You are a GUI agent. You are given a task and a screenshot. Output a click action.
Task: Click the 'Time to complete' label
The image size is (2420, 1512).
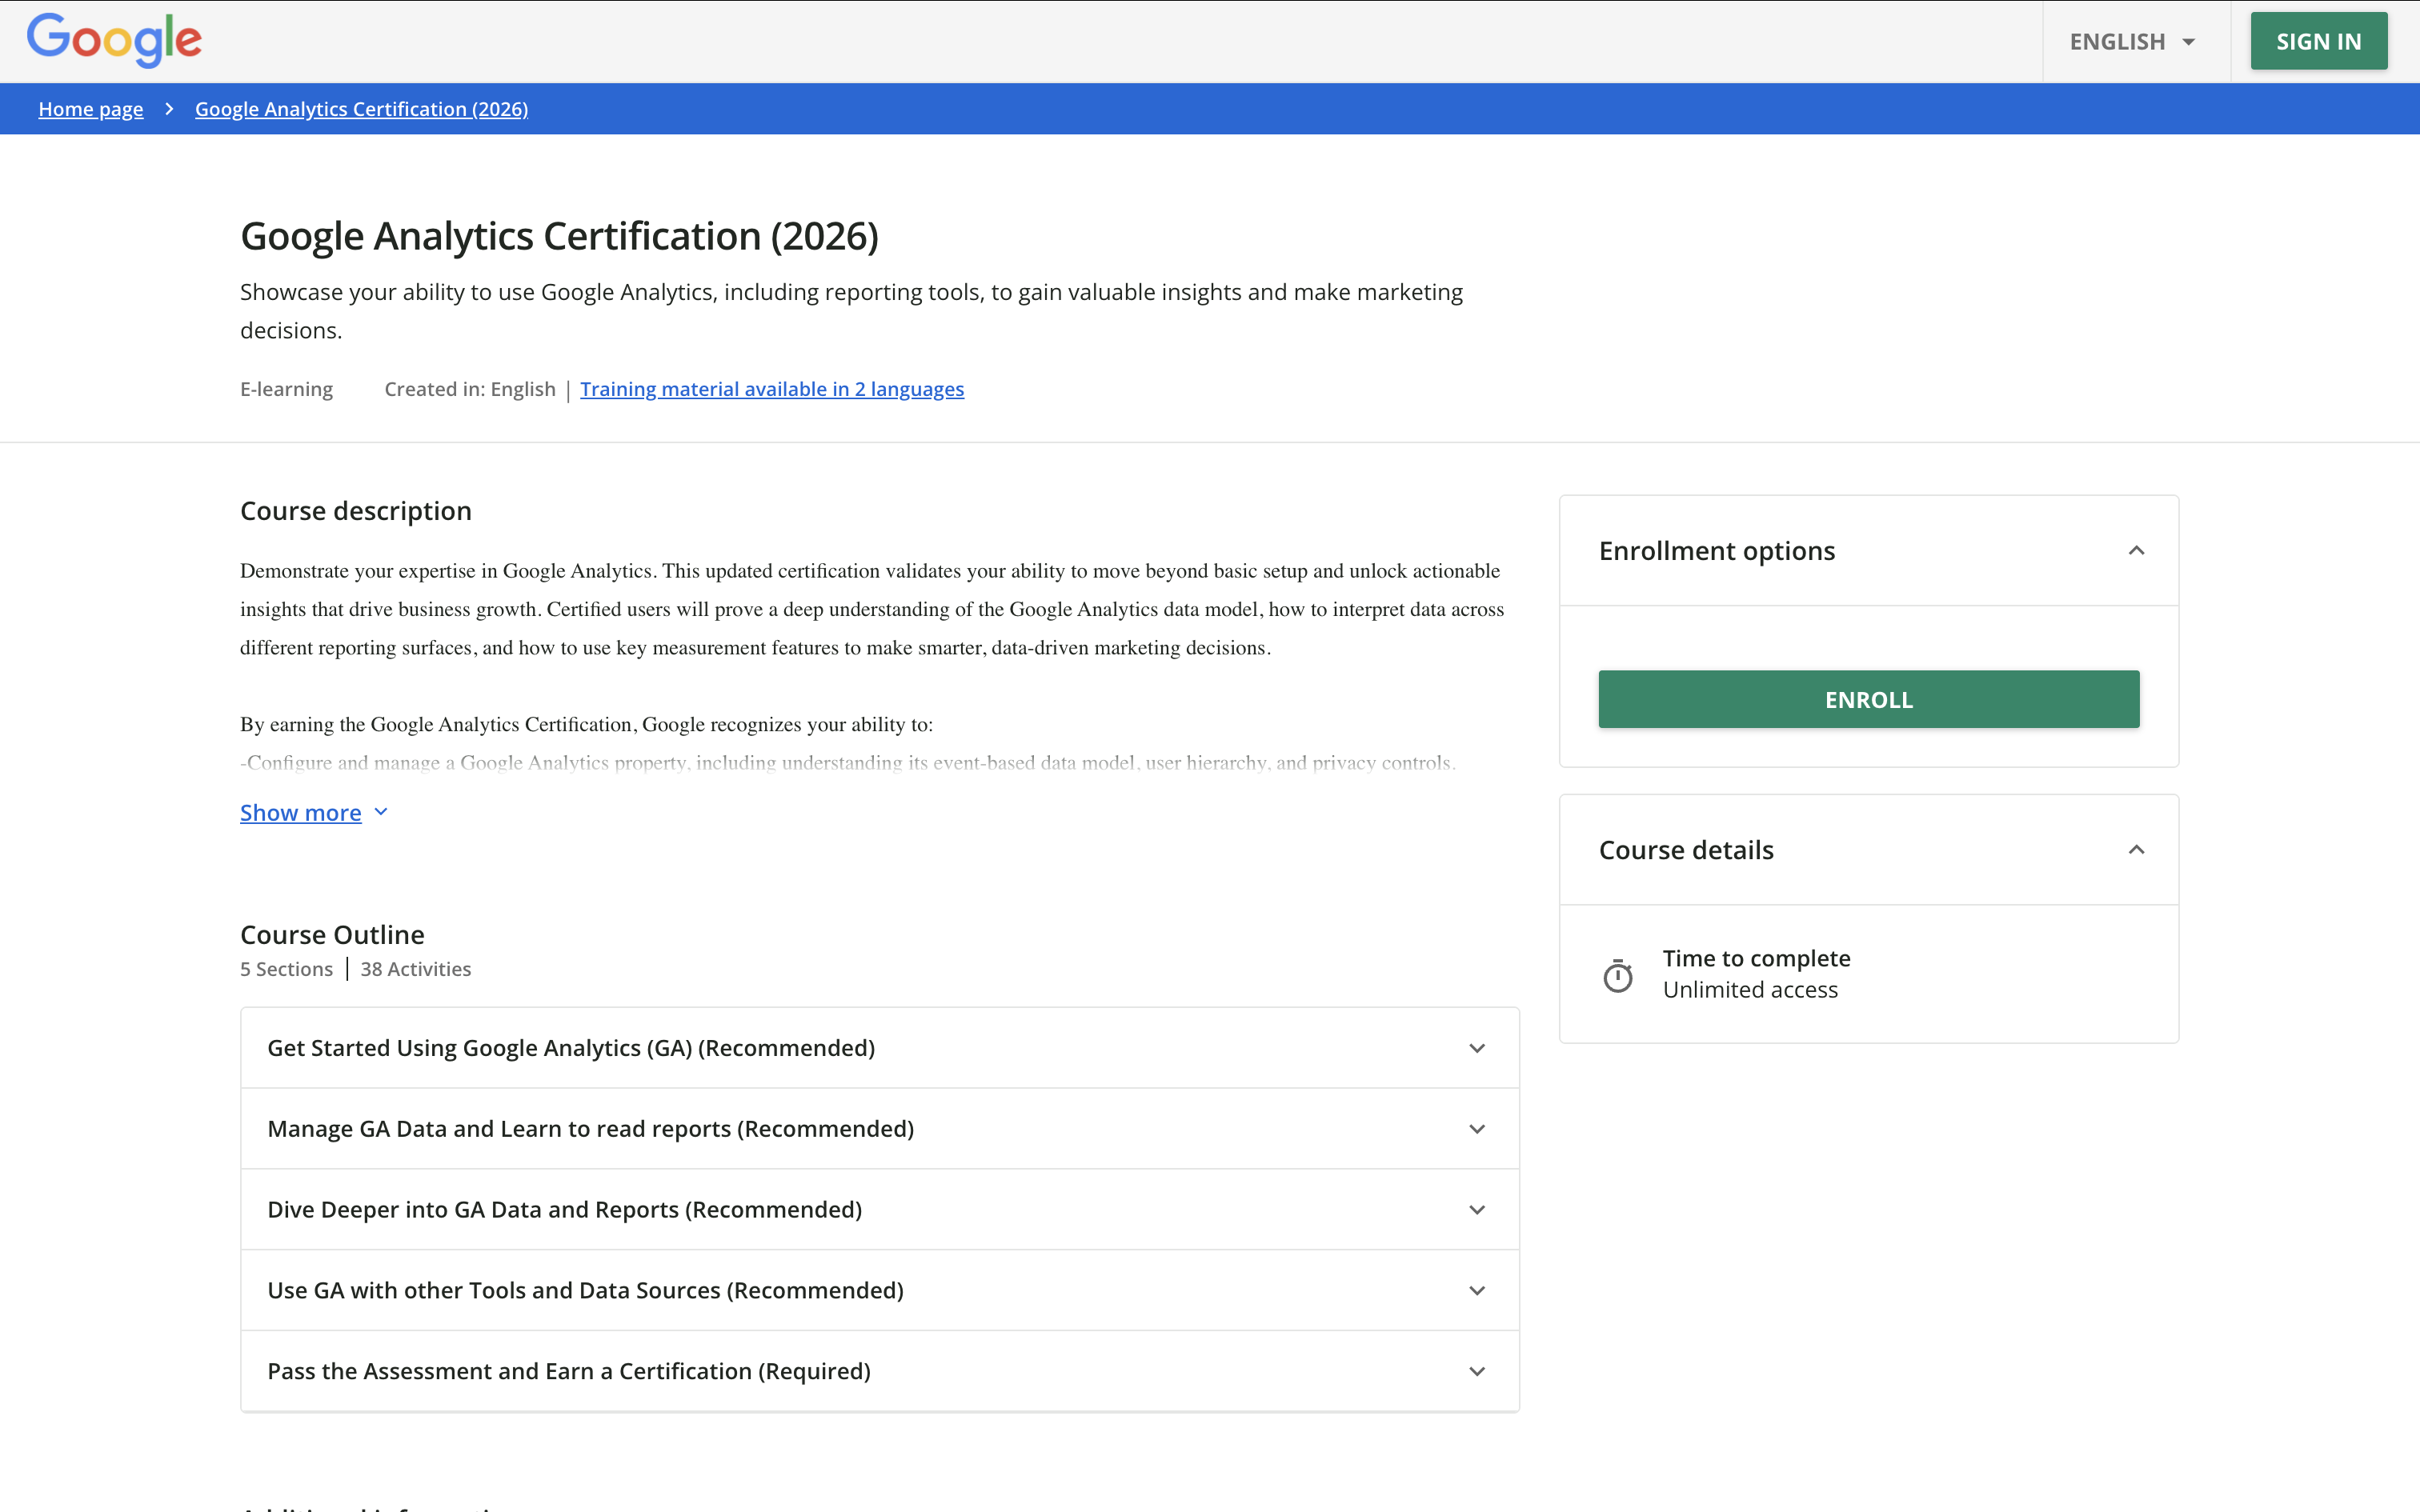click(x=1757, y=959)
